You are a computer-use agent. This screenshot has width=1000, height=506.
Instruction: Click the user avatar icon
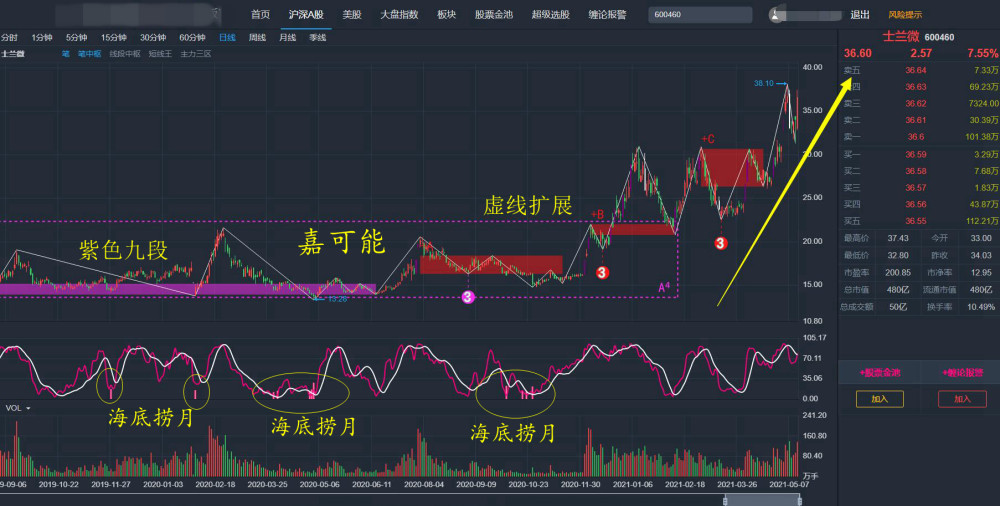point(776,15)
